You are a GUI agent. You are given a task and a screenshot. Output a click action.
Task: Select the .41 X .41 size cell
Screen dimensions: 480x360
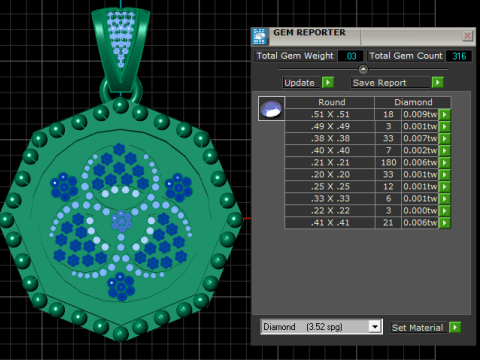pyautogui.click(x=330, y=222)
